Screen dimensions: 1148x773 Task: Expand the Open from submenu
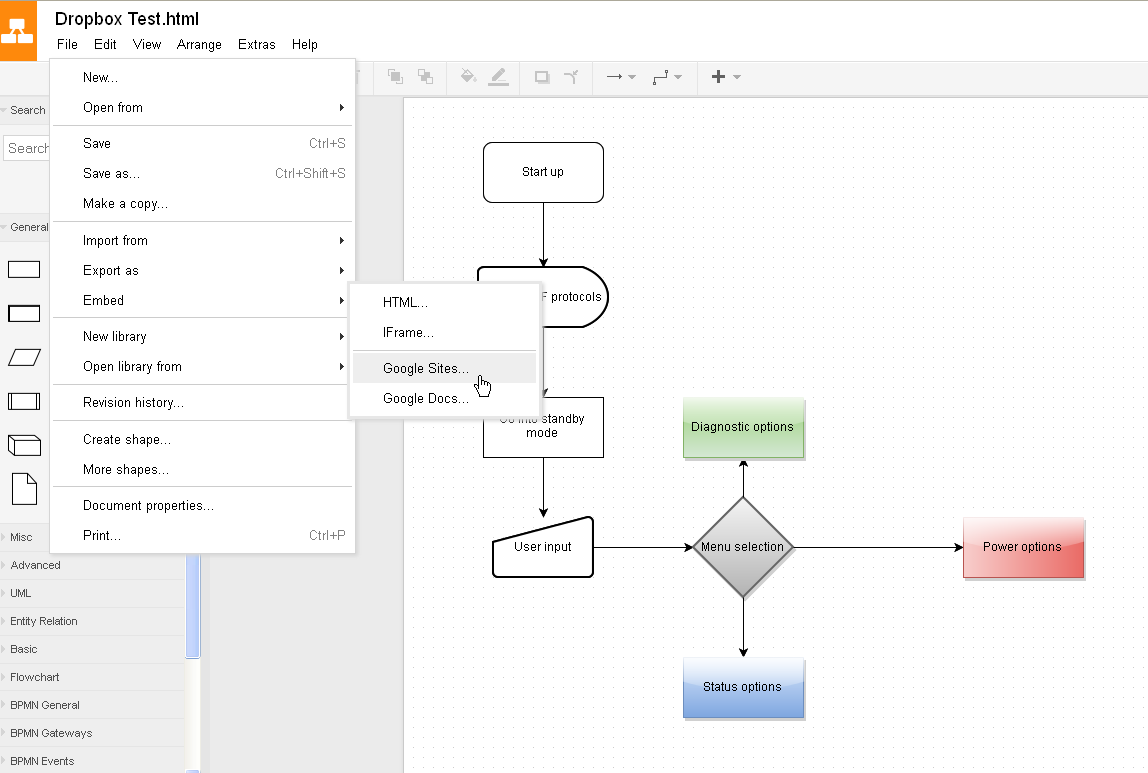[x=203, y=108]
